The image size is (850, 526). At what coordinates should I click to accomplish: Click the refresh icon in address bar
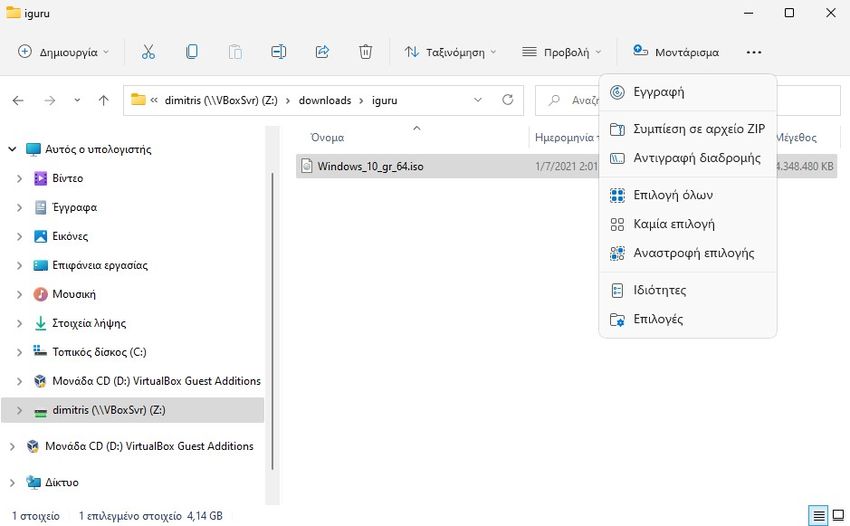pyautogui.click(x=507, y=100)
